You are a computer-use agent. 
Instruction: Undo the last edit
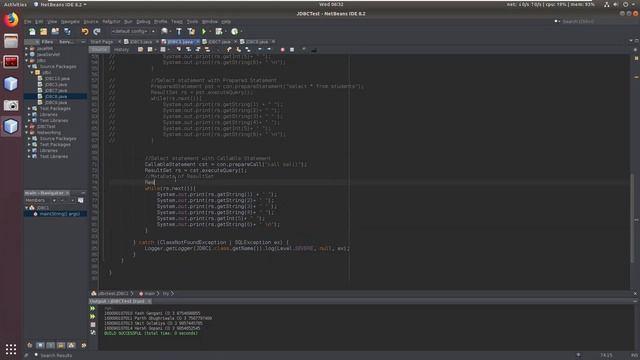tap(85, 31)
